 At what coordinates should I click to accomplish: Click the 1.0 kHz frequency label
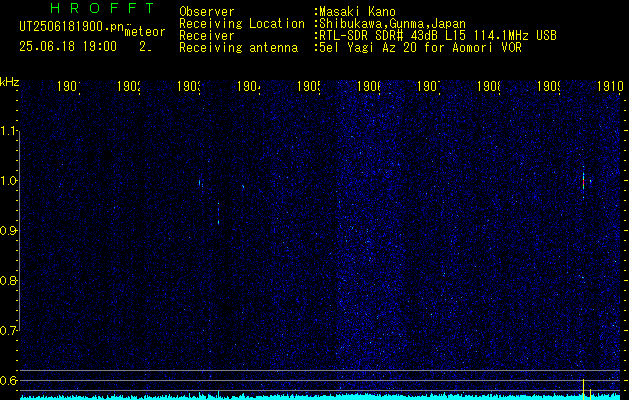coord(9,181)
